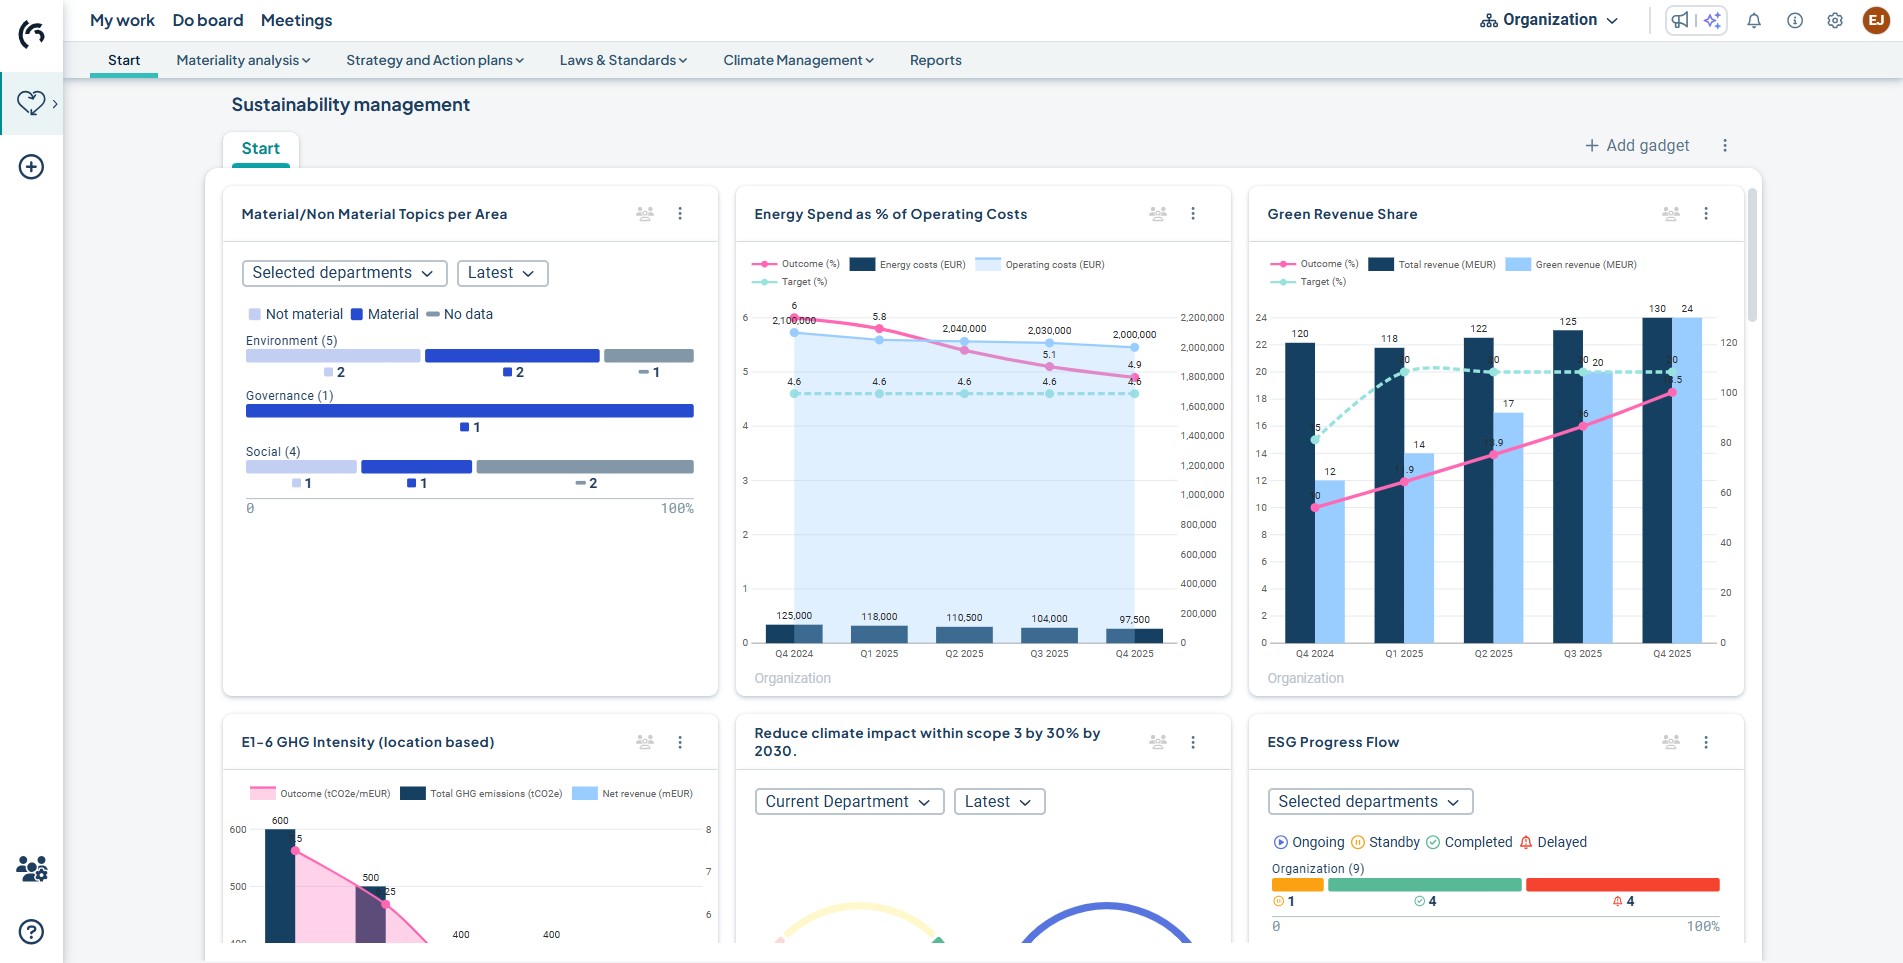
Task: Open the announcements megaphone icon
Action: tap(1680, 21)
